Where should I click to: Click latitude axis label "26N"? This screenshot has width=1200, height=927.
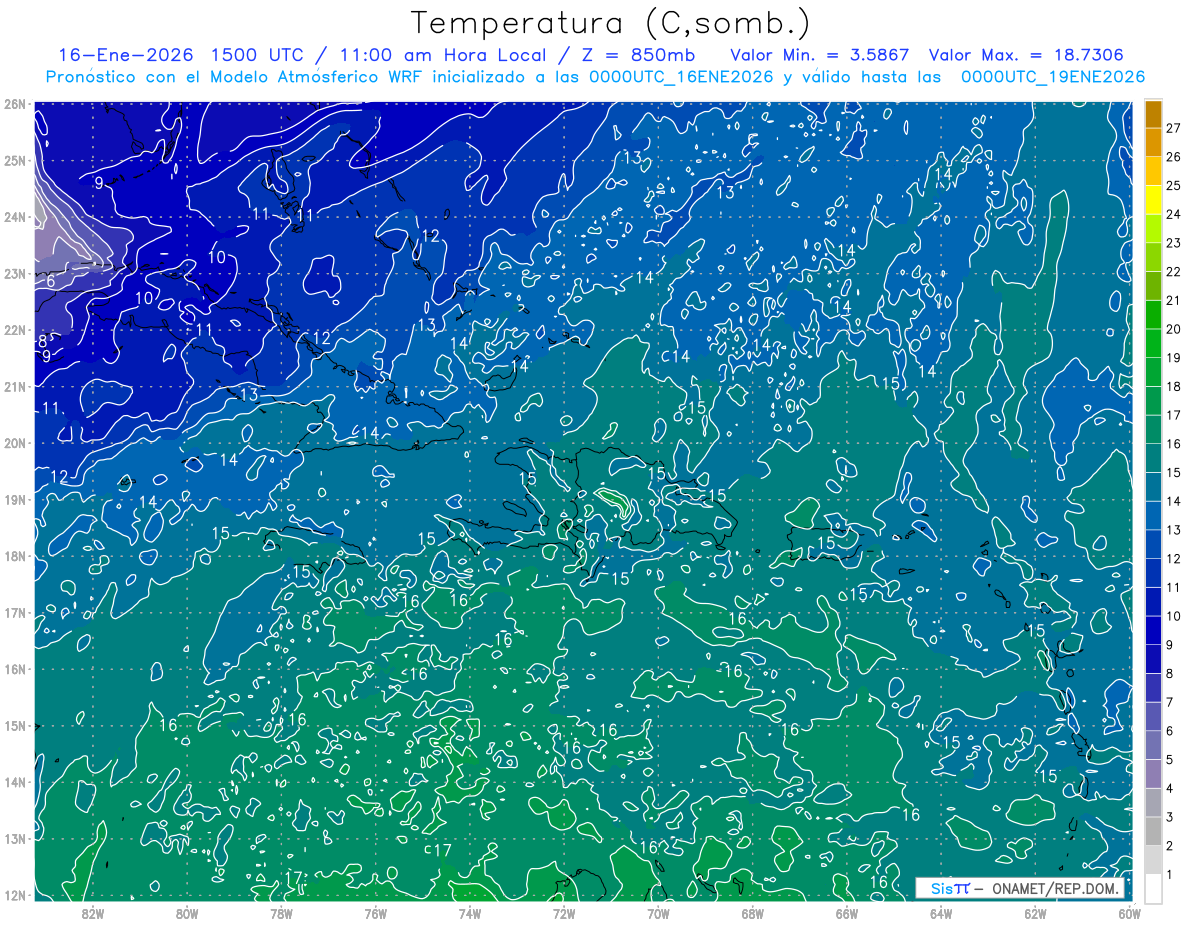(x=15, y=104)
